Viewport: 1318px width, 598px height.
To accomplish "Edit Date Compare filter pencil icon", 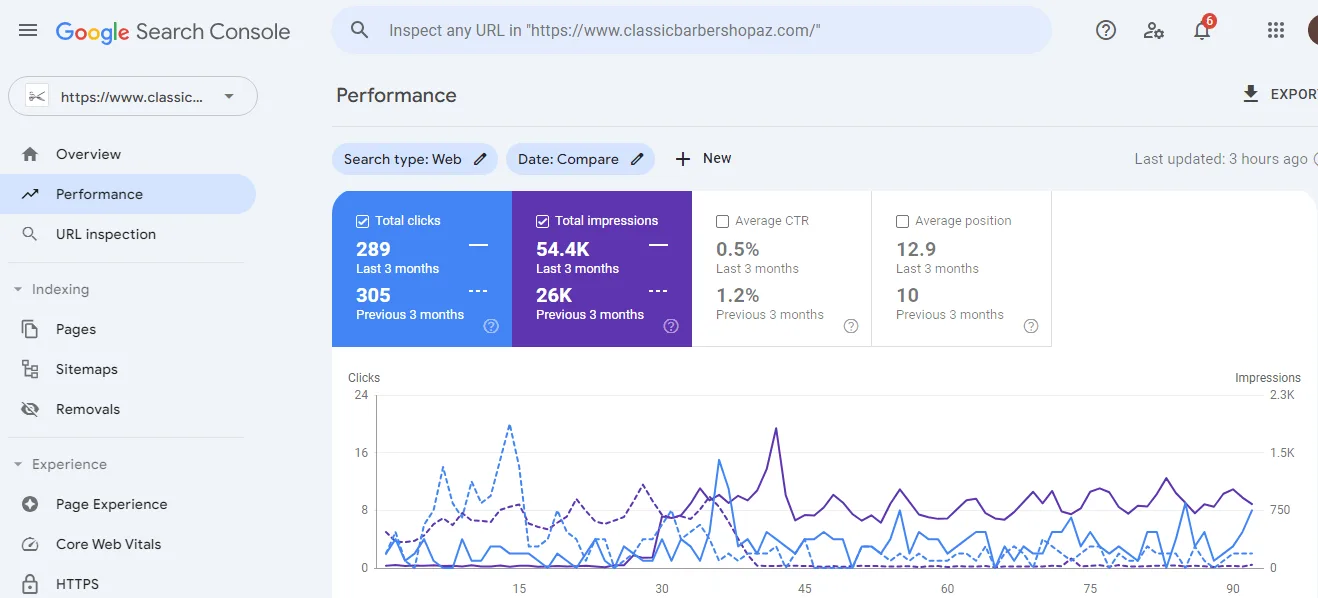I will click(x=637, y=159).
